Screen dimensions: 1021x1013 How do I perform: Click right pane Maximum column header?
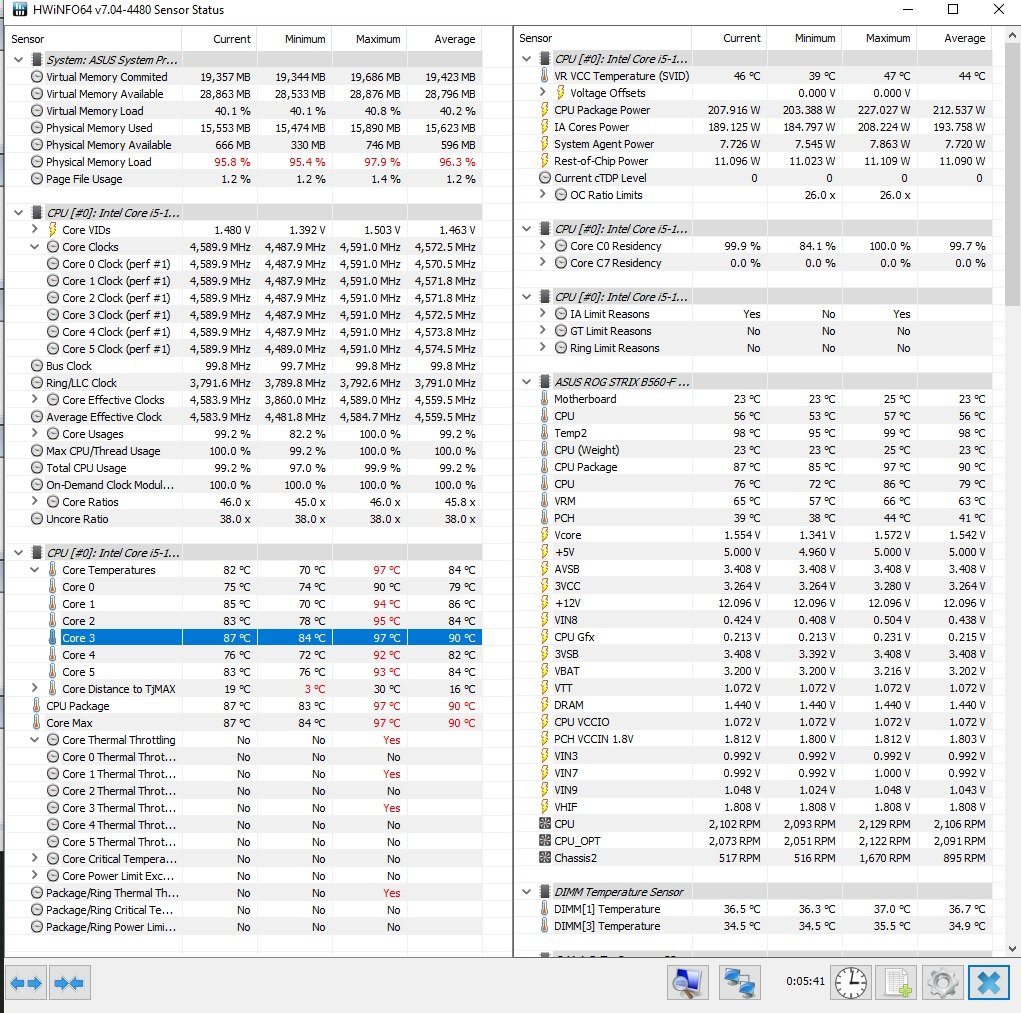coord(879,38)
